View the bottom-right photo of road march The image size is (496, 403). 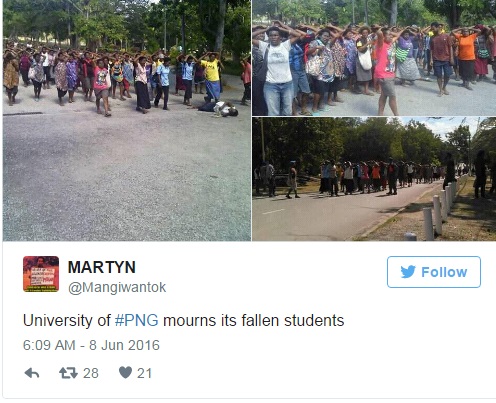pyautogui.click(x=374, y=179)
